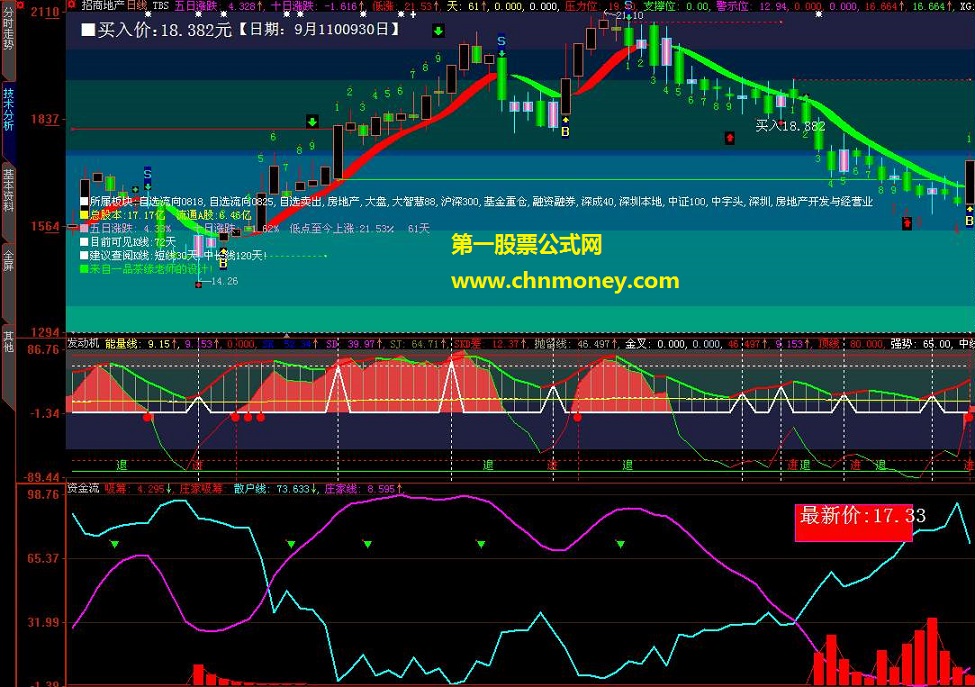Viewport: 975px width, 687px height.
Task: Click the red gear icon above the price axis
Action: point(21,4)
